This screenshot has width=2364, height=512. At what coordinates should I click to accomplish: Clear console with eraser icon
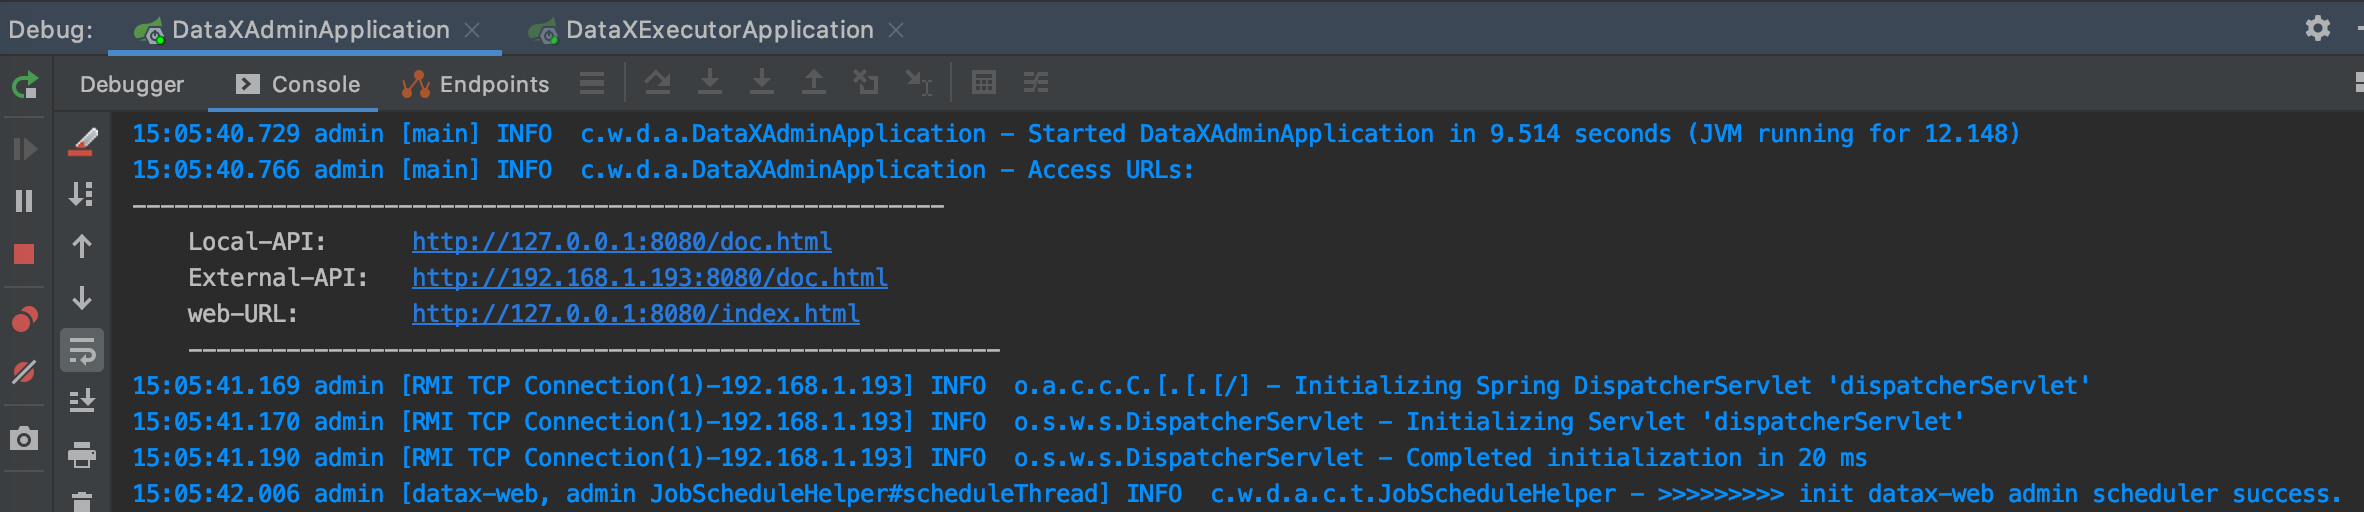(x=82, y=142)
